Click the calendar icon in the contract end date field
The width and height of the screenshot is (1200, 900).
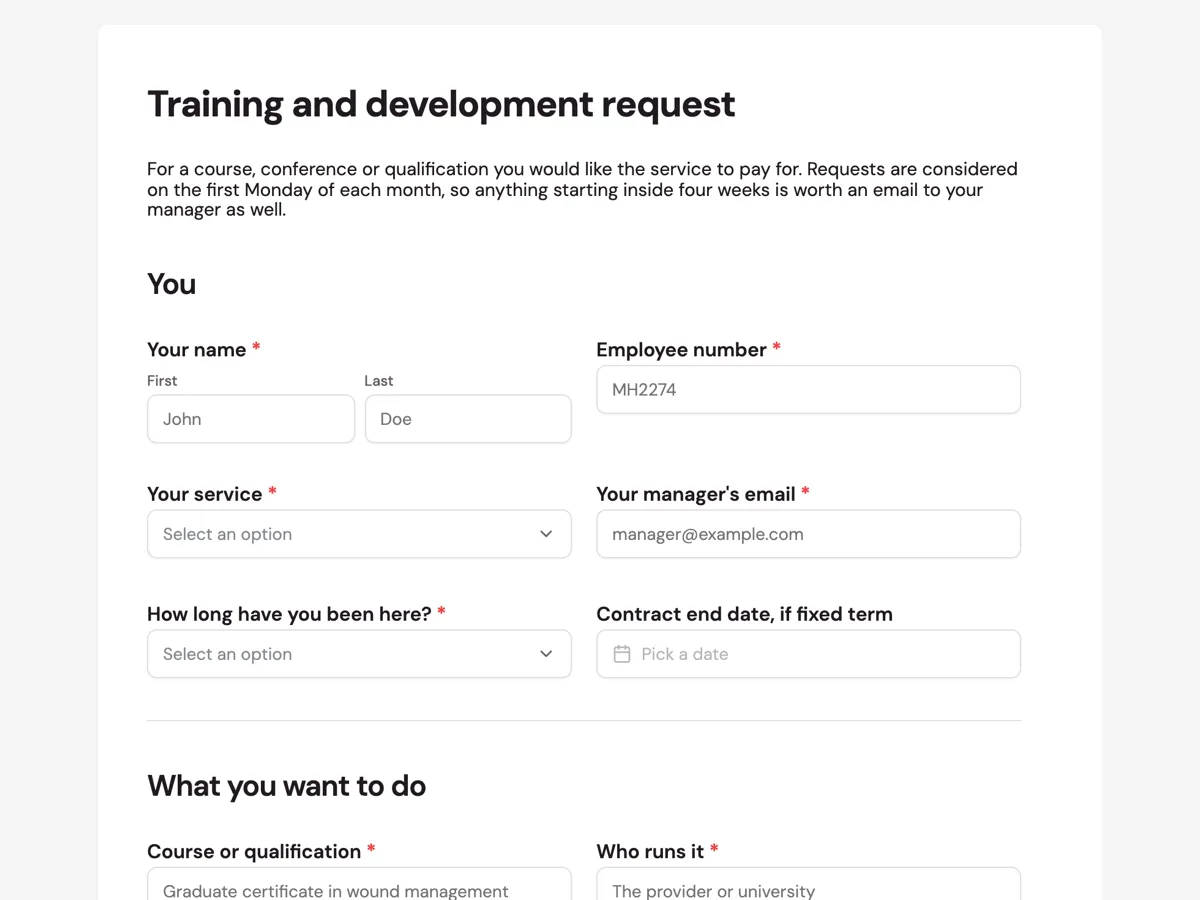tap(622, 654)
